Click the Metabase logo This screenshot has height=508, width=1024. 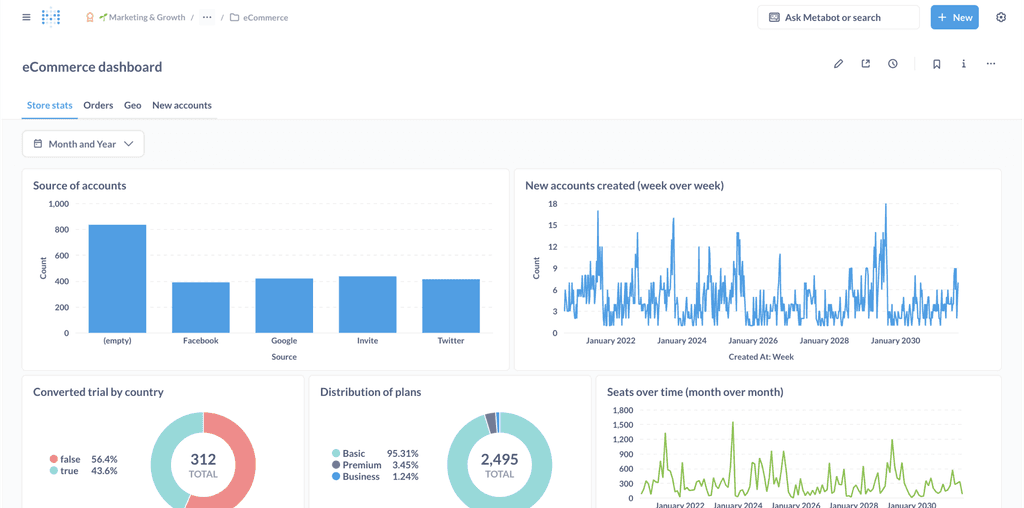click(x=51, y=17)
